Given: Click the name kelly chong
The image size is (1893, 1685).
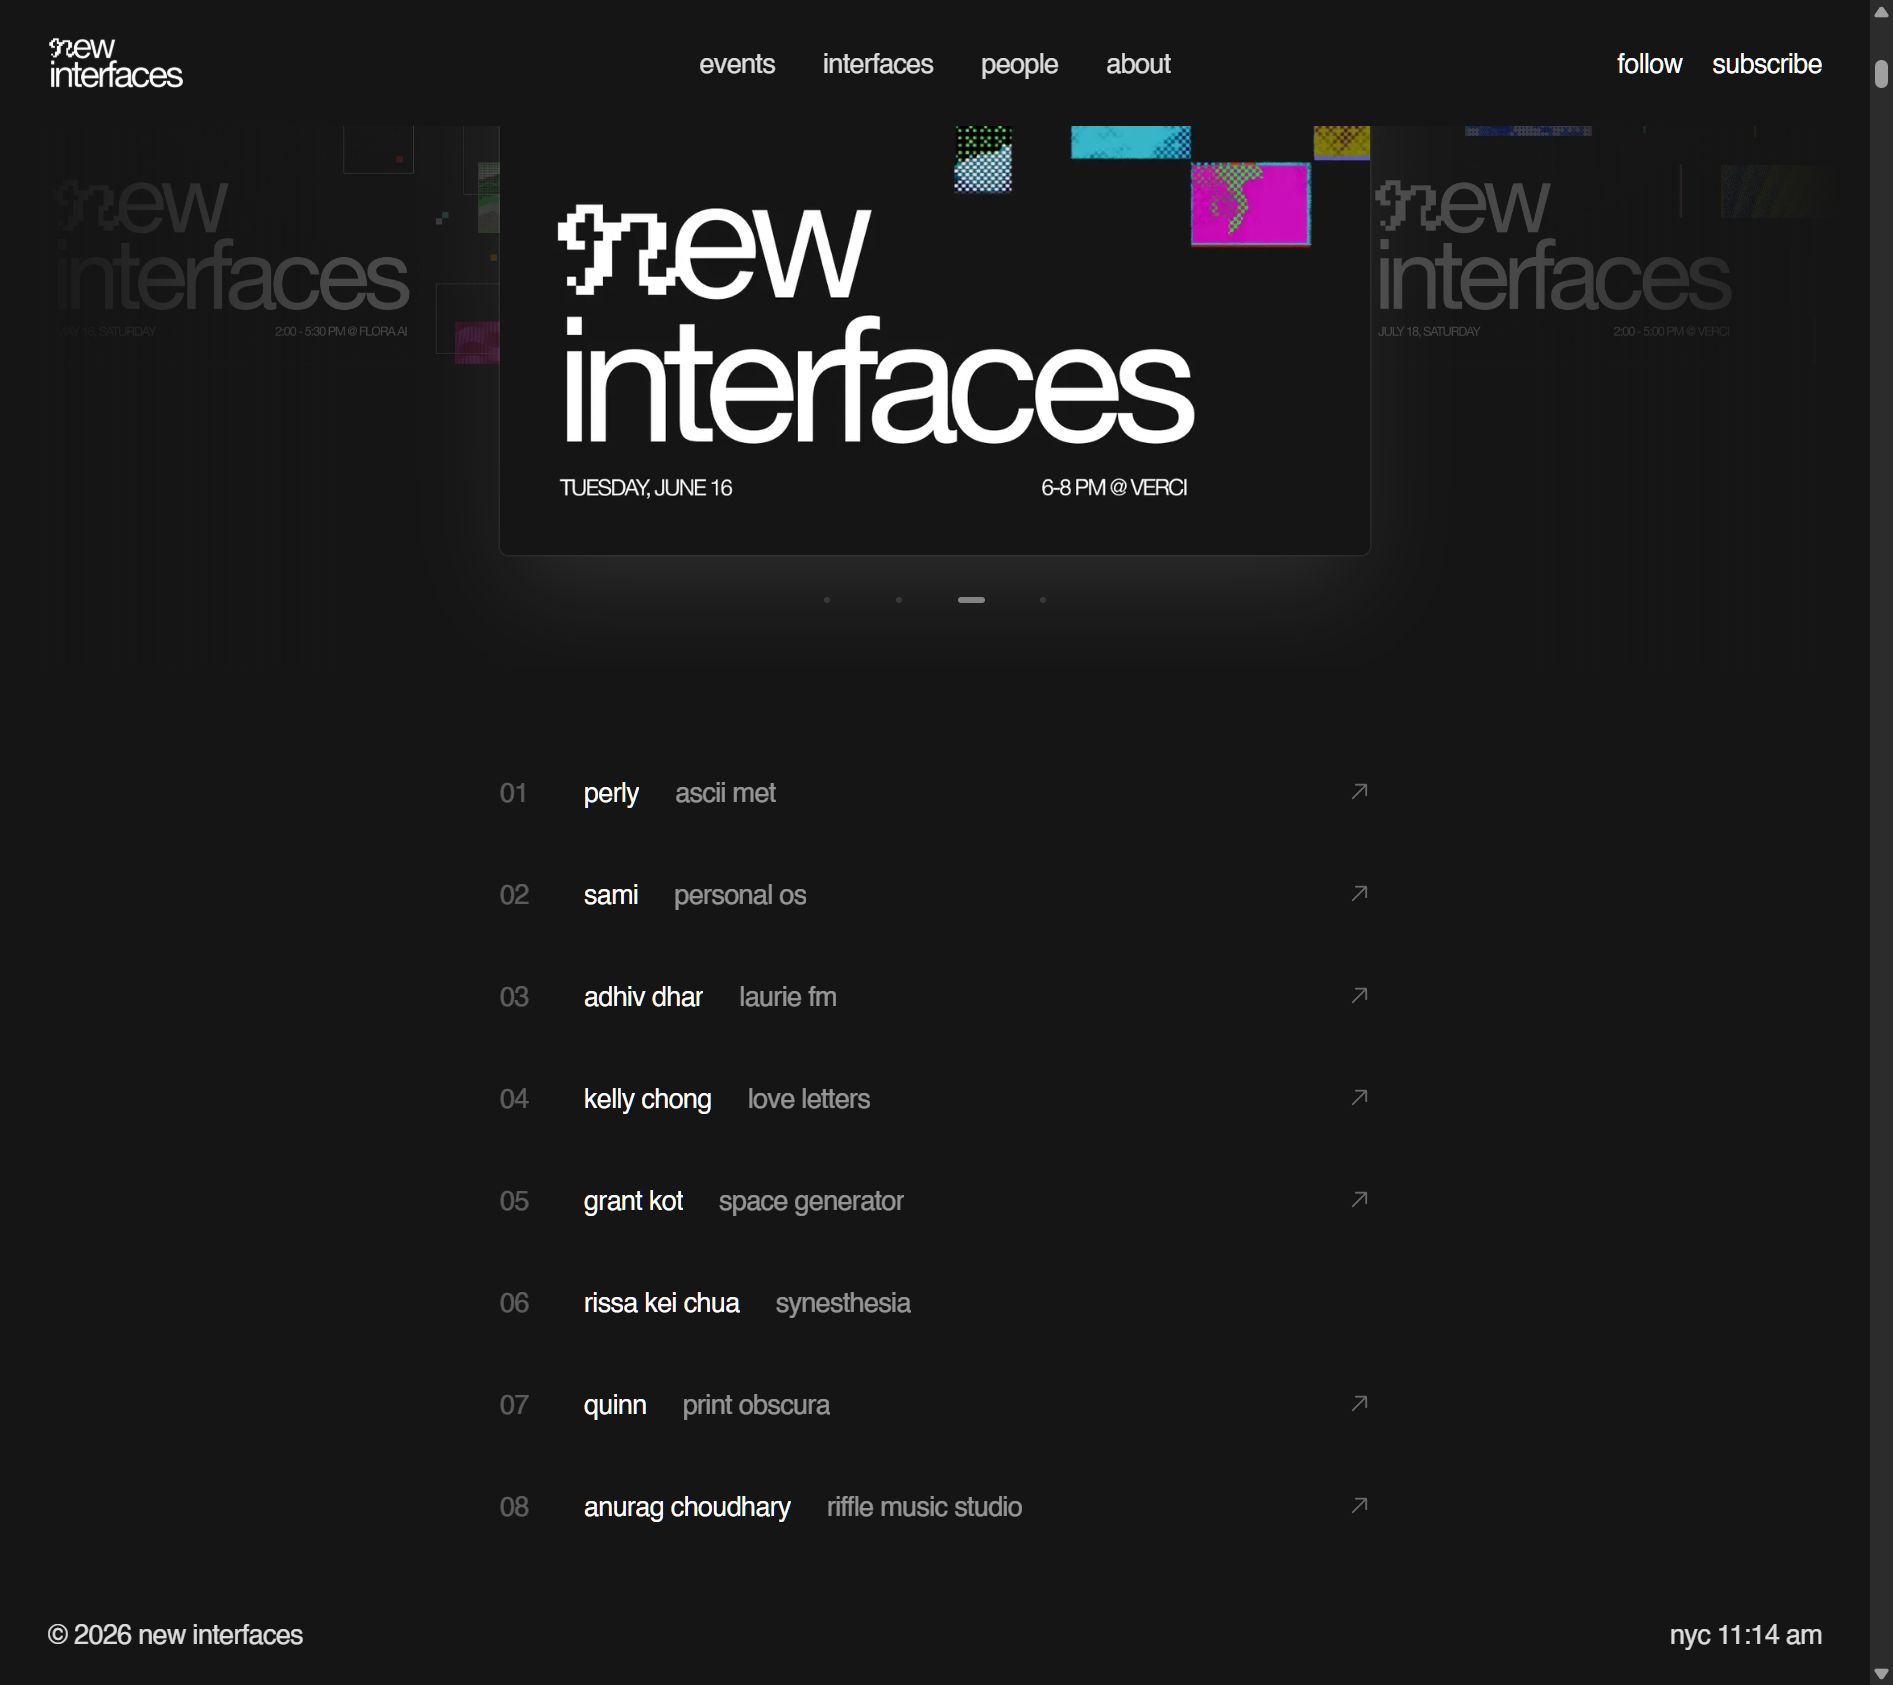Looking at the screenshot, I should [x=647, y=1100].
